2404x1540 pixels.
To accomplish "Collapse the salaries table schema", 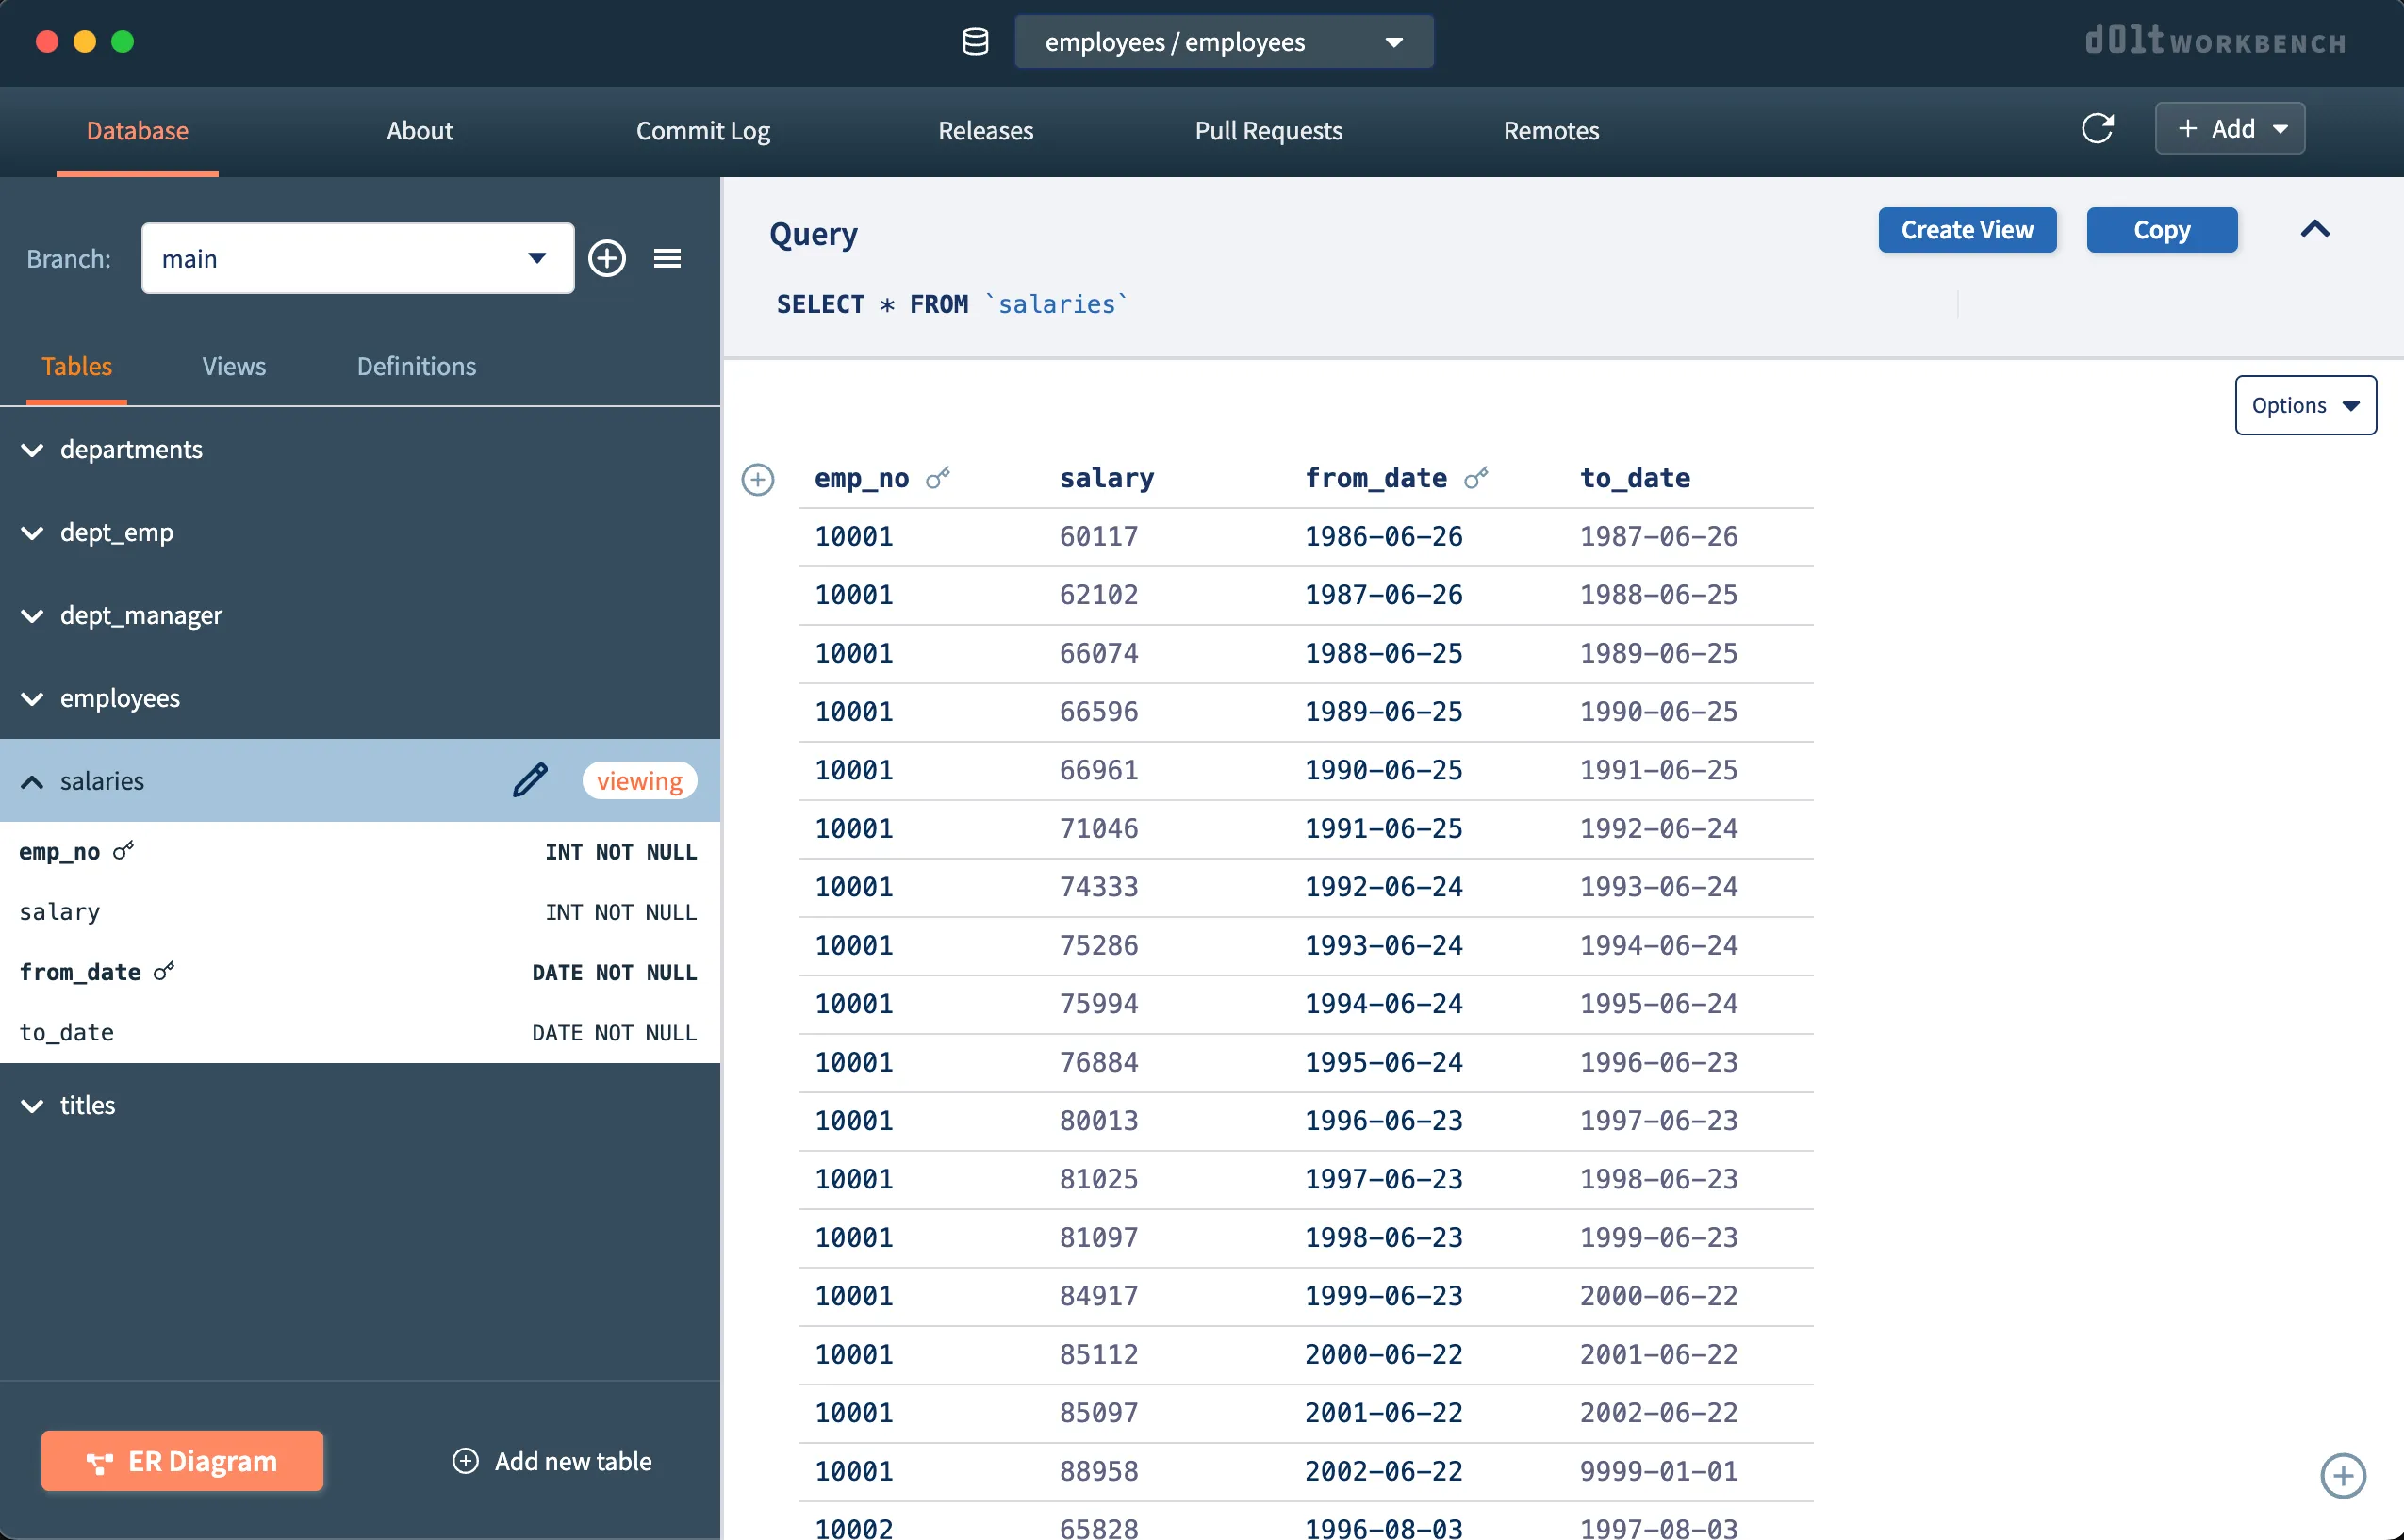I will [33, 781].
